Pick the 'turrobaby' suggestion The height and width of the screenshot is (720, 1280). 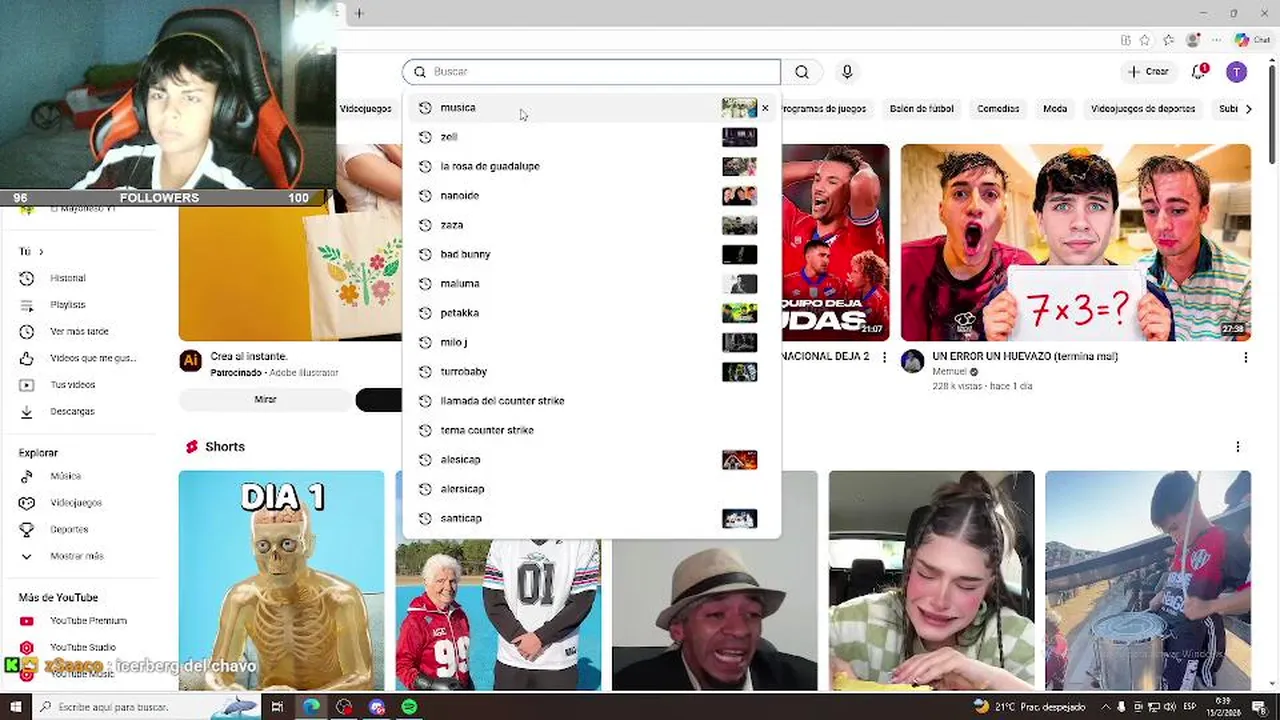(592, 371)
